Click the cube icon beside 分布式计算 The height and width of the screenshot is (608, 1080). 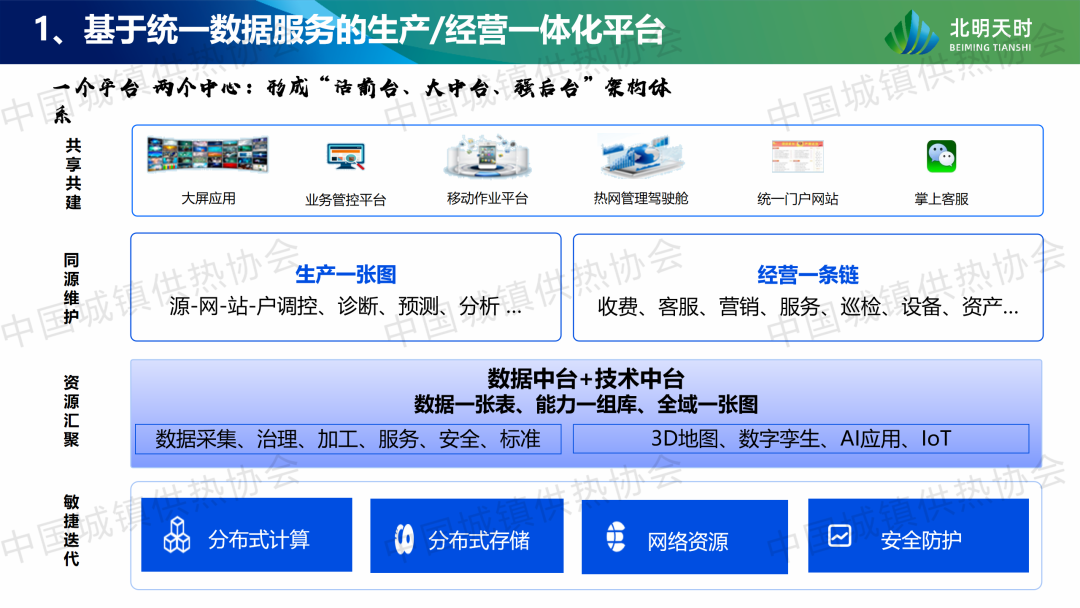[177, 536]
